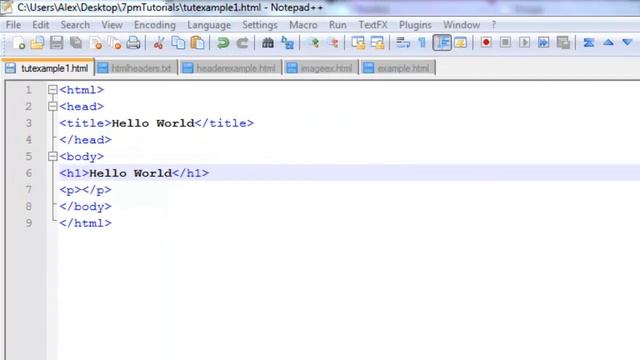640x360 pixels.
Task: Click line number 9 in margin
Action: pos(29,223)
